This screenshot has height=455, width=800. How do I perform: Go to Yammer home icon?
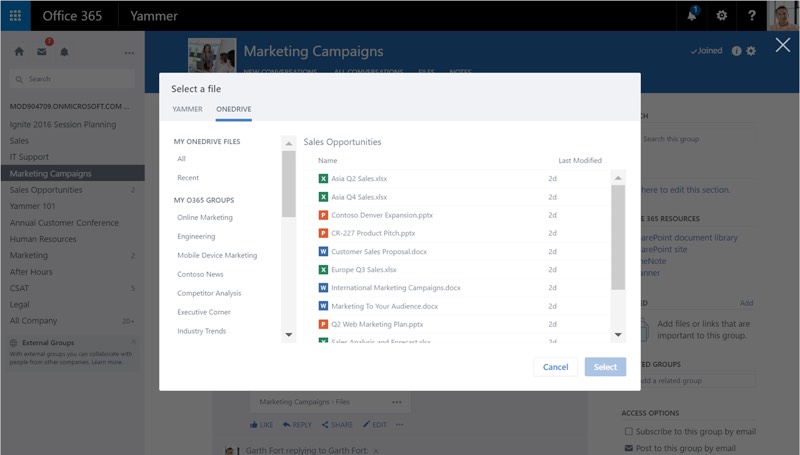(x=18, y=52)
